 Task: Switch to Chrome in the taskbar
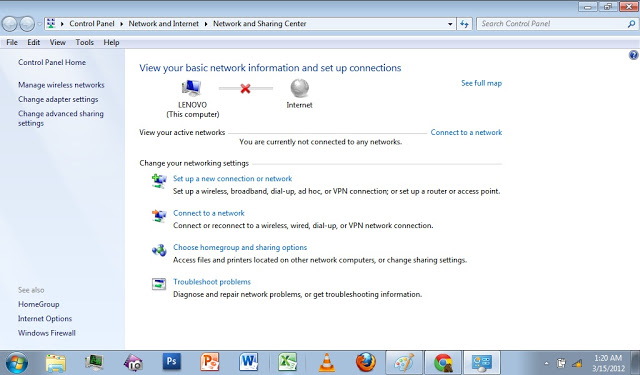coord(443,362)
